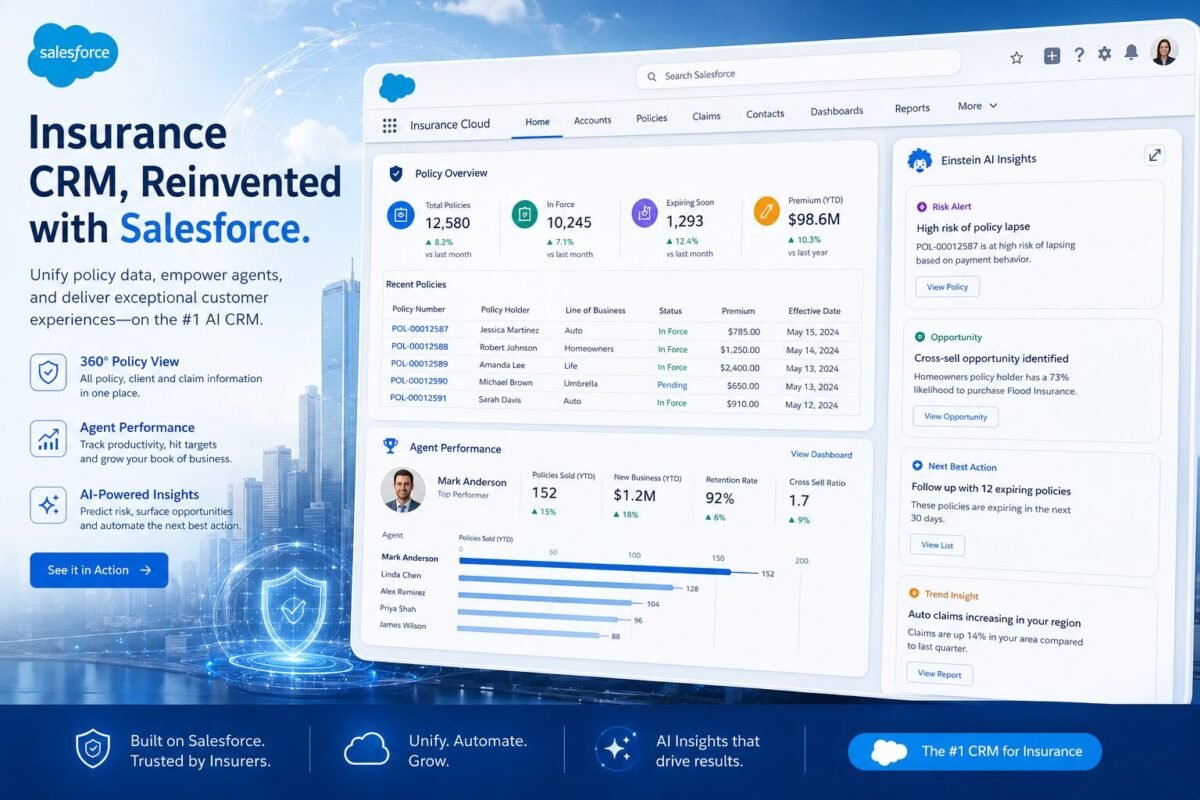The image size is (1200, 800).
Task: Click the Jessica Martinez policy holder cell
Action: pos(509,330)
